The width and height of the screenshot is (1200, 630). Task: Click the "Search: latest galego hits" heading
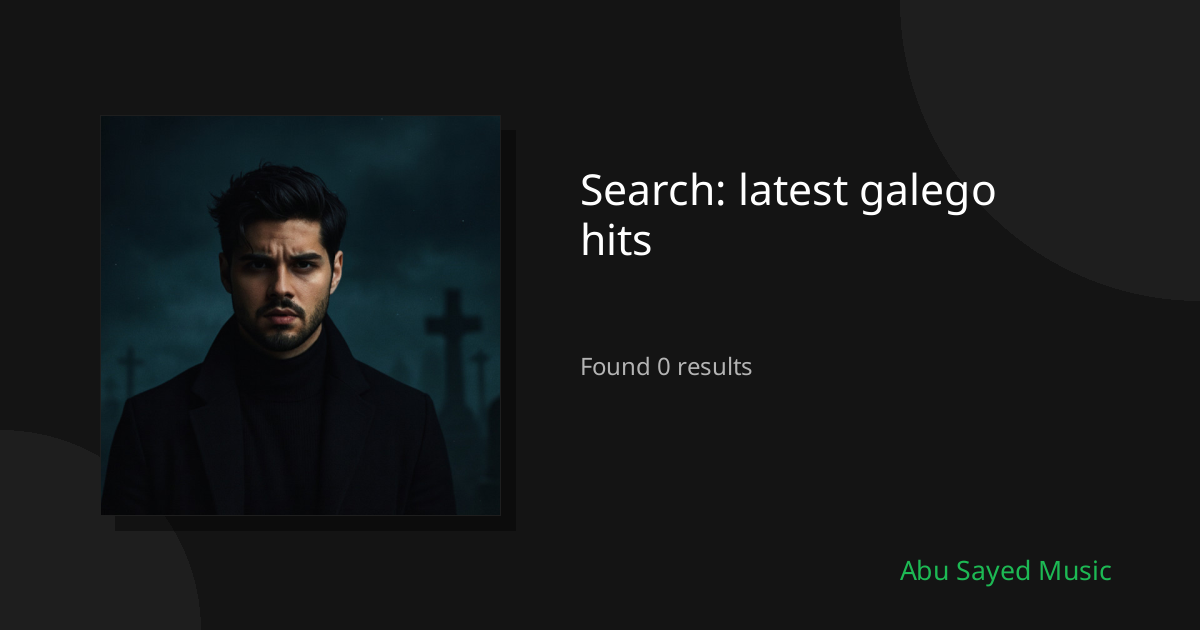(x=787, y=215)
